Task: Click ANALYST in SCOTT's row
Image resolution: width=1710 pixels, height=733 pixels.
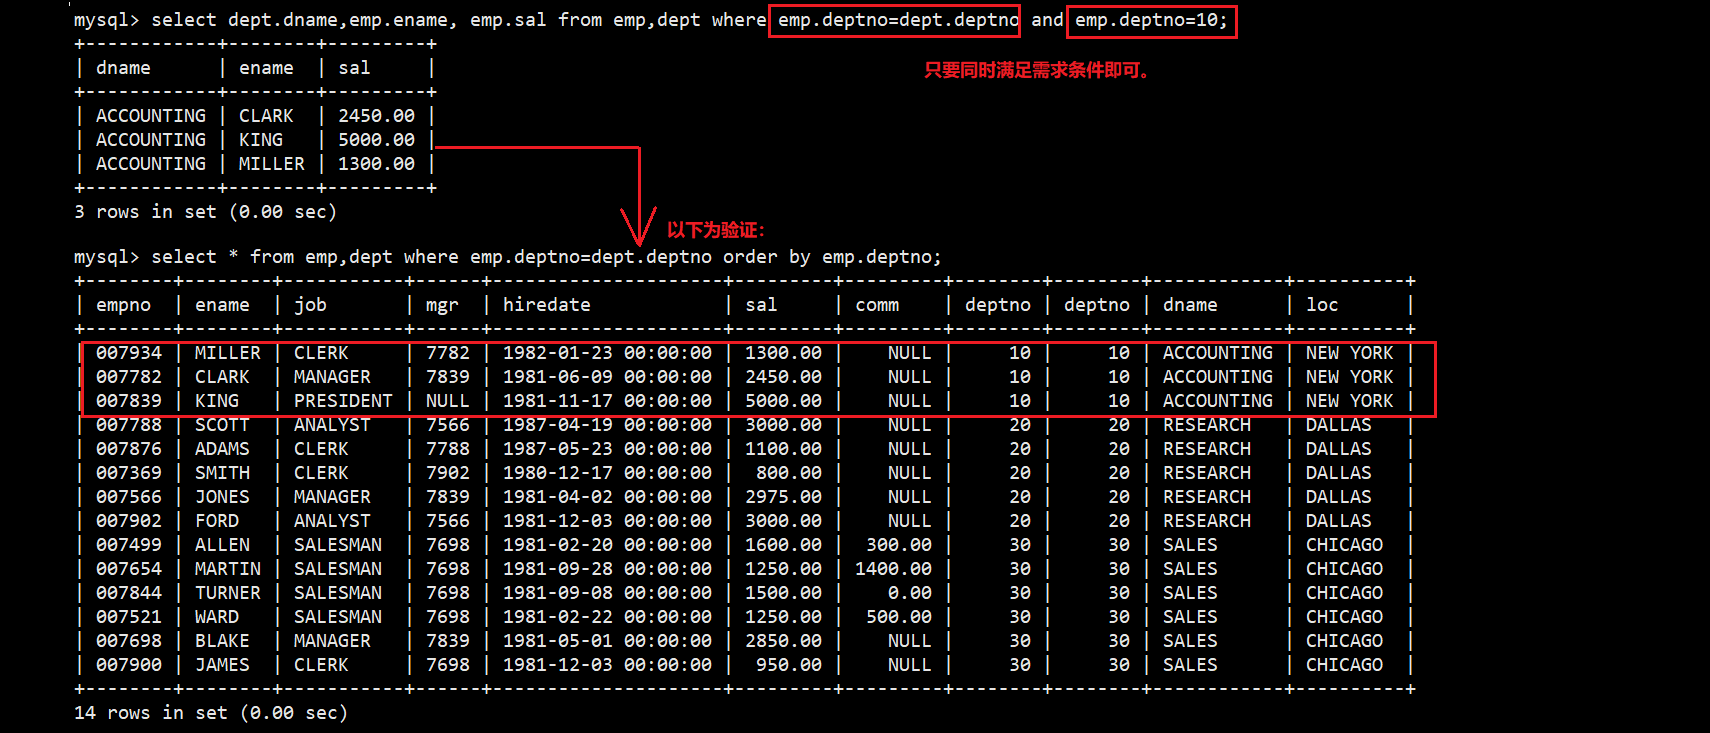Action: pyautogui.click(x=332, y=425)
